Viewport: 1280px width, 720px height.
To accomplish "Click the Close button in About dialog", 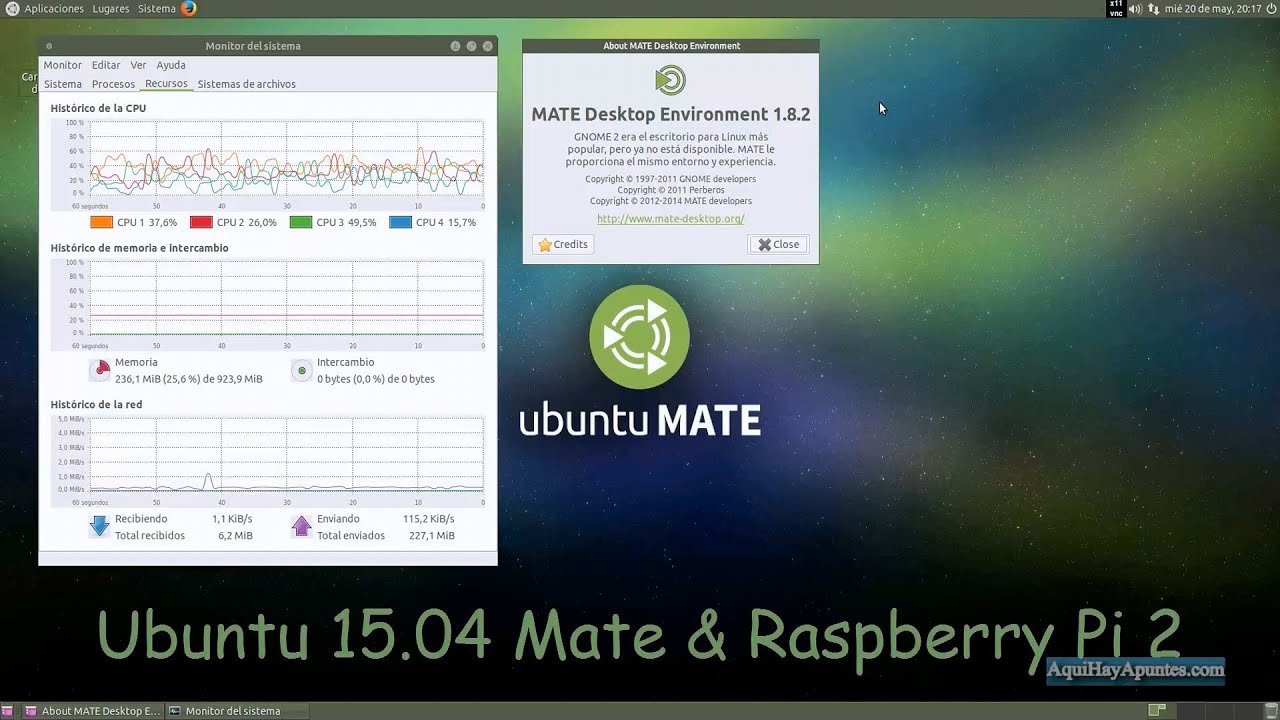I will (x=778, y=244).
